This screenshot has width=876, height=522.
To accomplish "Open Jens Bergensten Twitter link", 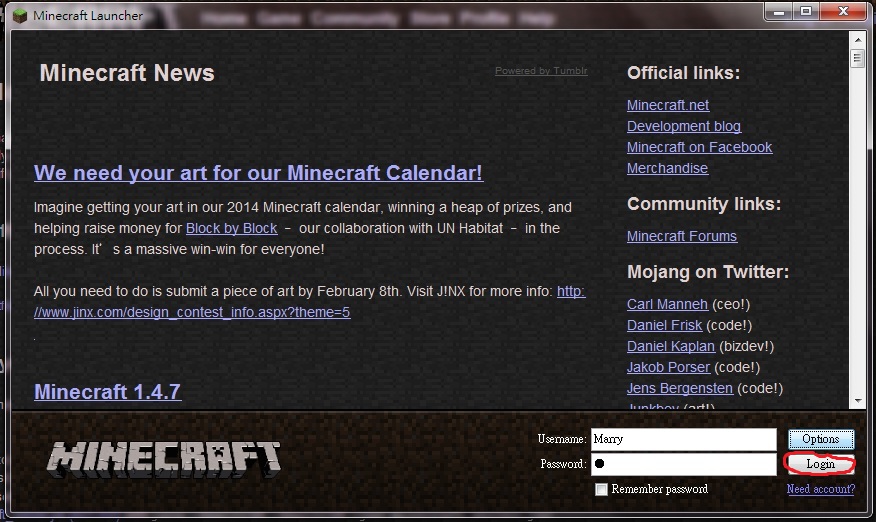I will (x=680, y=388).
